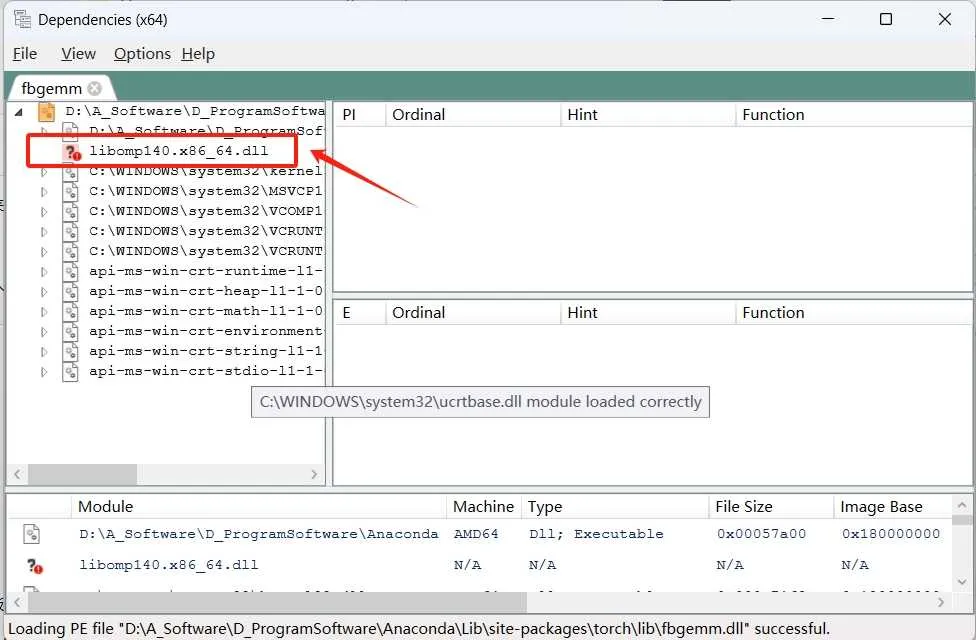The image size is (976, 640).
Task: Click the module list's right scroll arrow
Action: 941,603
